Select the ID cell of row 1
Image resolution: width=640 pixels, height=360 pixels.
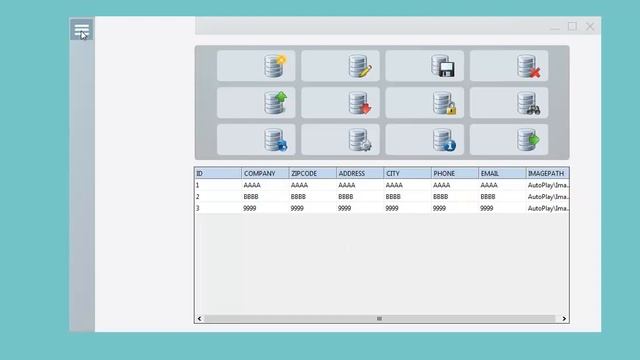coord(218,185)
